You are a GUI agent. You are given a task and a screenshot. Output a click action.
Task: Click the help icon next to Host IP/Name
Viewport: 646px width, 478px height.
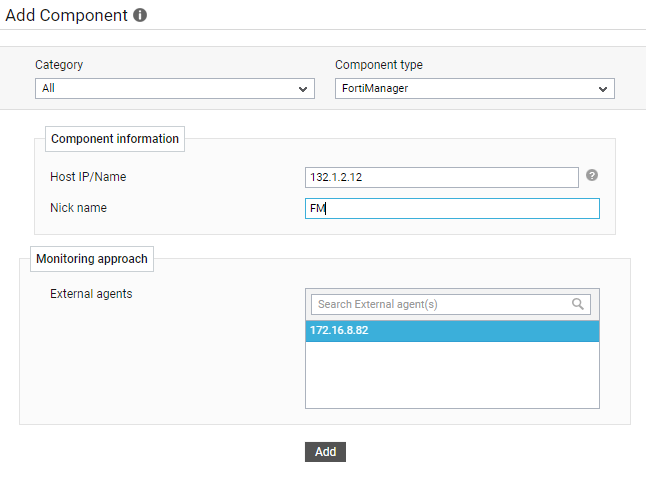pos(592,176)
